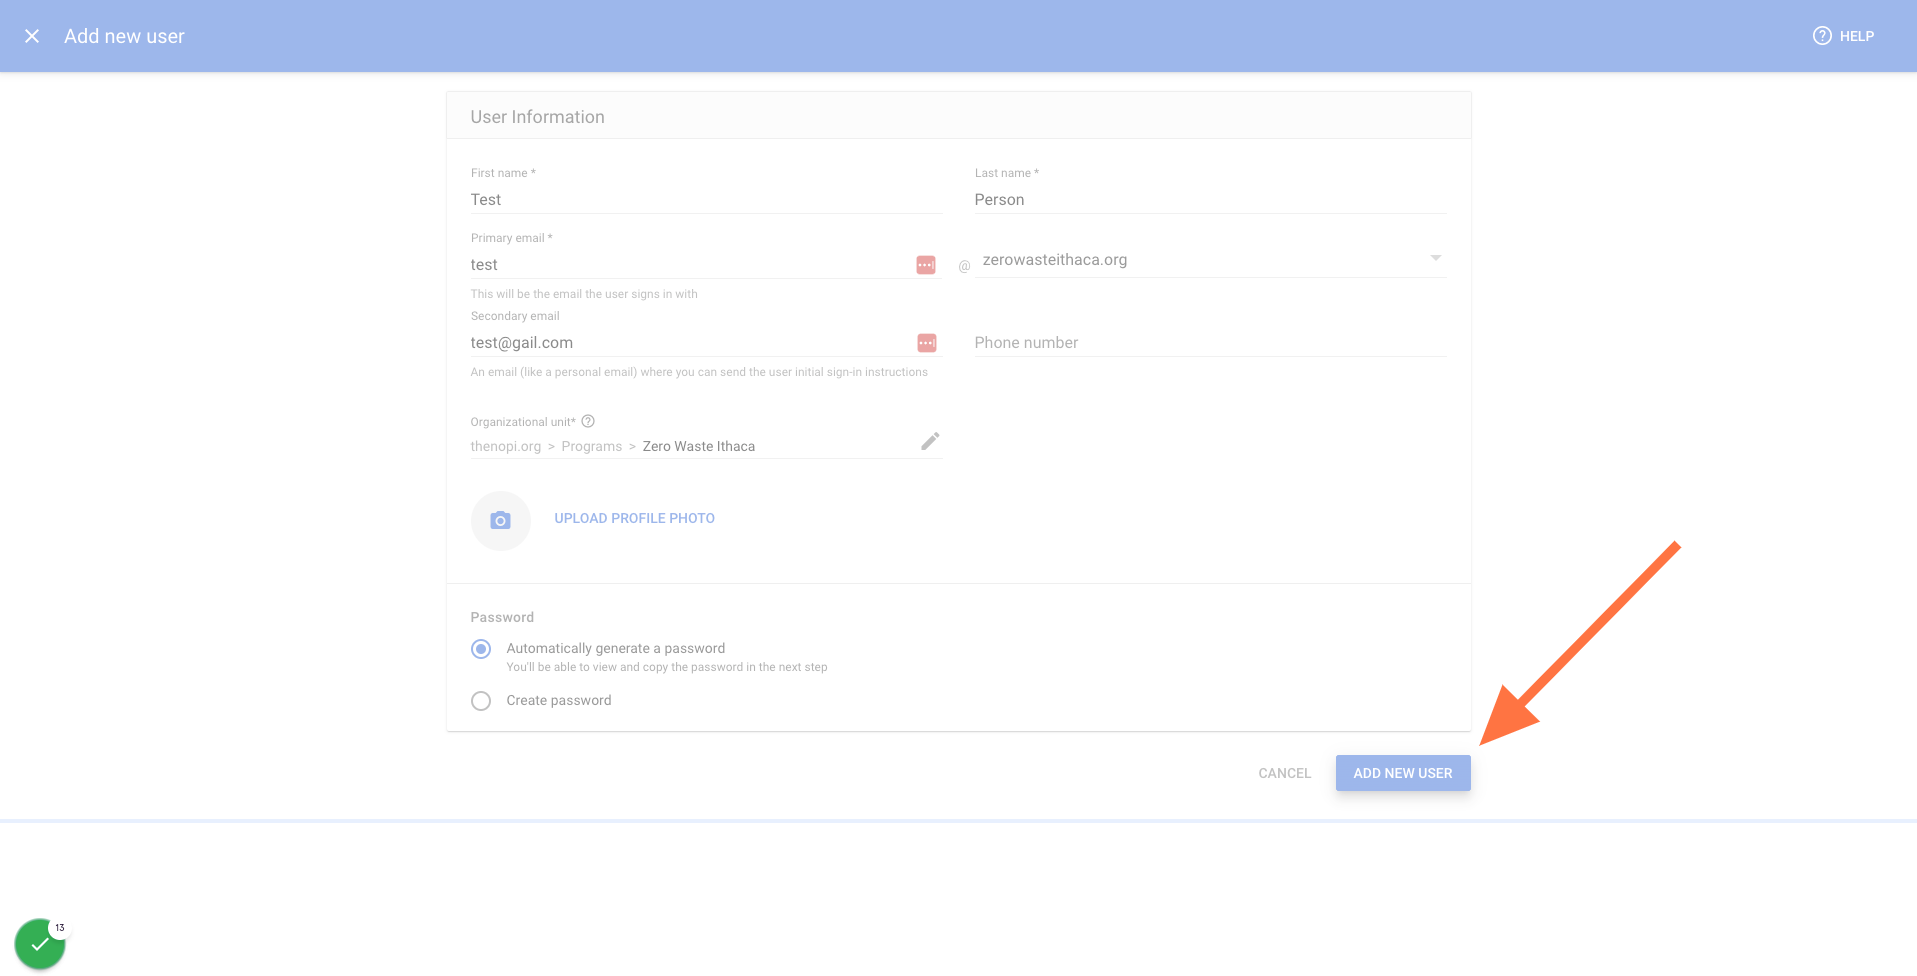Screen dimensions: 1917x976
Task: Focus the First name field
Action: pyautogui.click(x=706, y=200)
